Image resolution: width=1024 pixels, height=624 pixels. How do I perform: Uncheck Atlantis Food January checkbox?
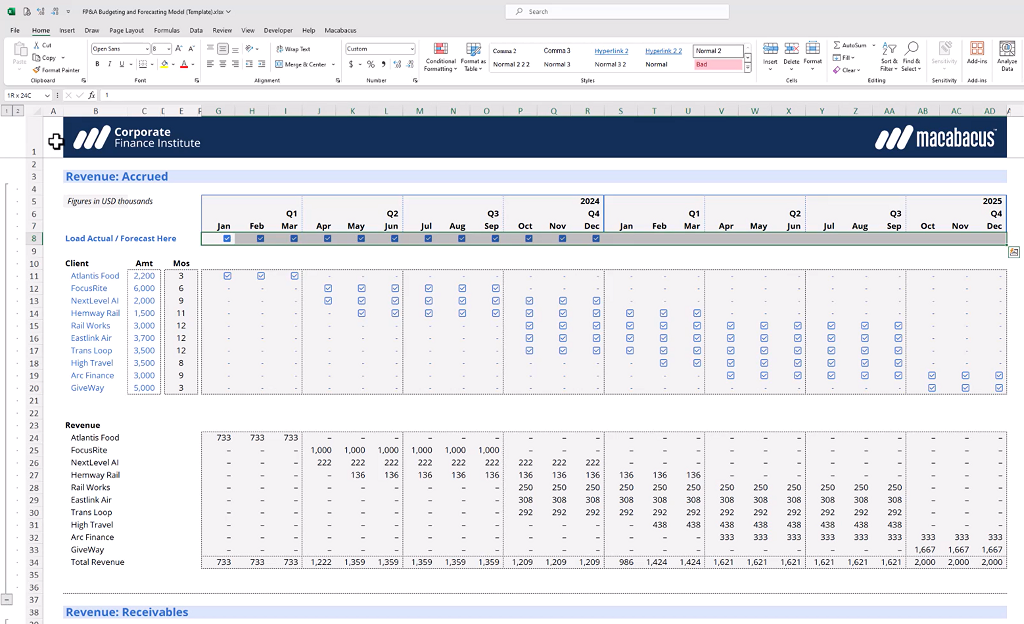click(x=227, y=276)
